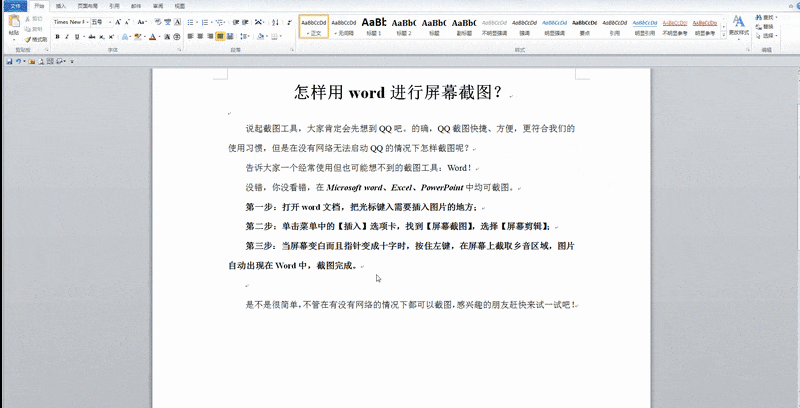Click the Clear Formatting icon
800x408 pixels.
[158, 22]
